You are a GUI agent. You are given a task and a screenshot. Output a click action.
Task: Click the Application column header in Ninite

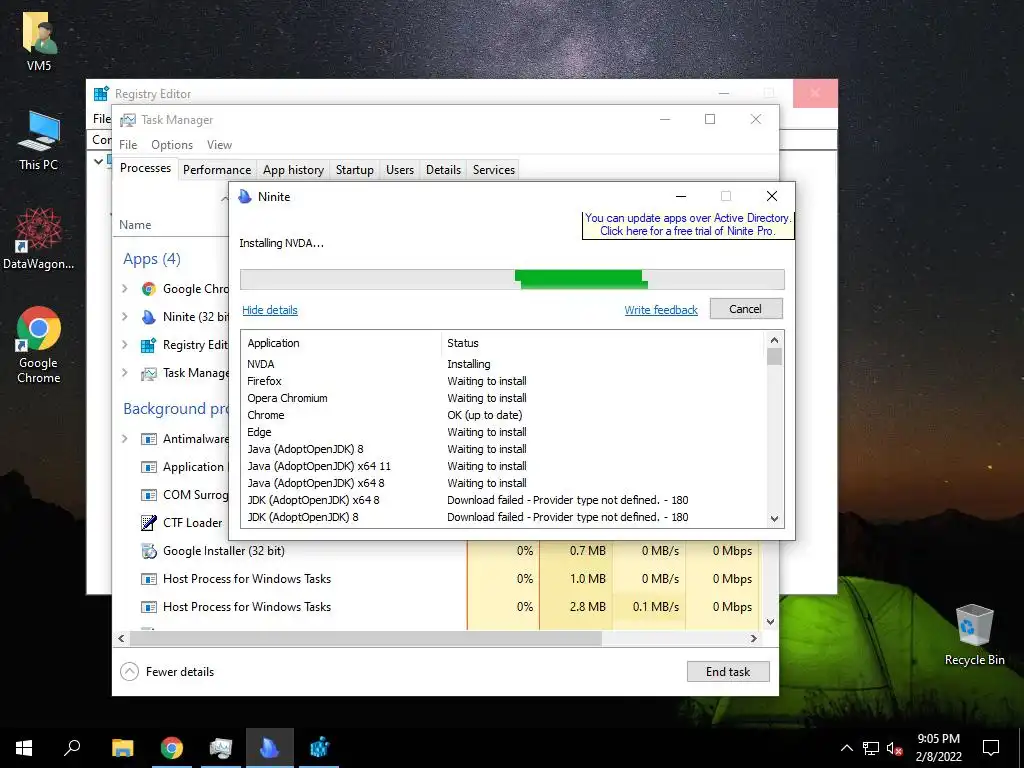tap(273, 344)
